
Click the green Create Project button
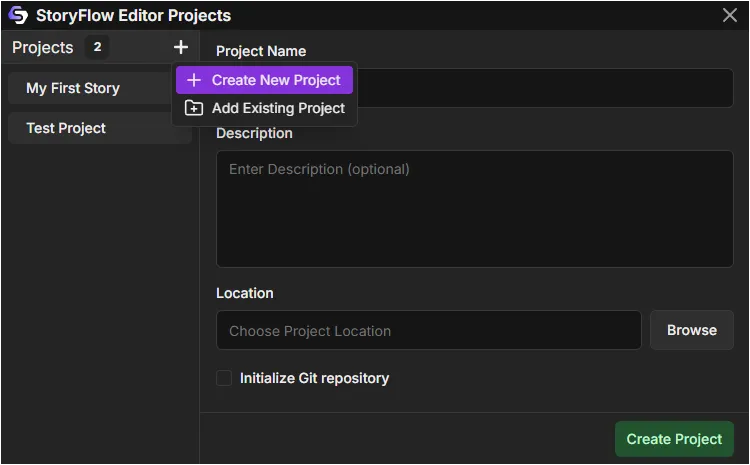(674, 439)
